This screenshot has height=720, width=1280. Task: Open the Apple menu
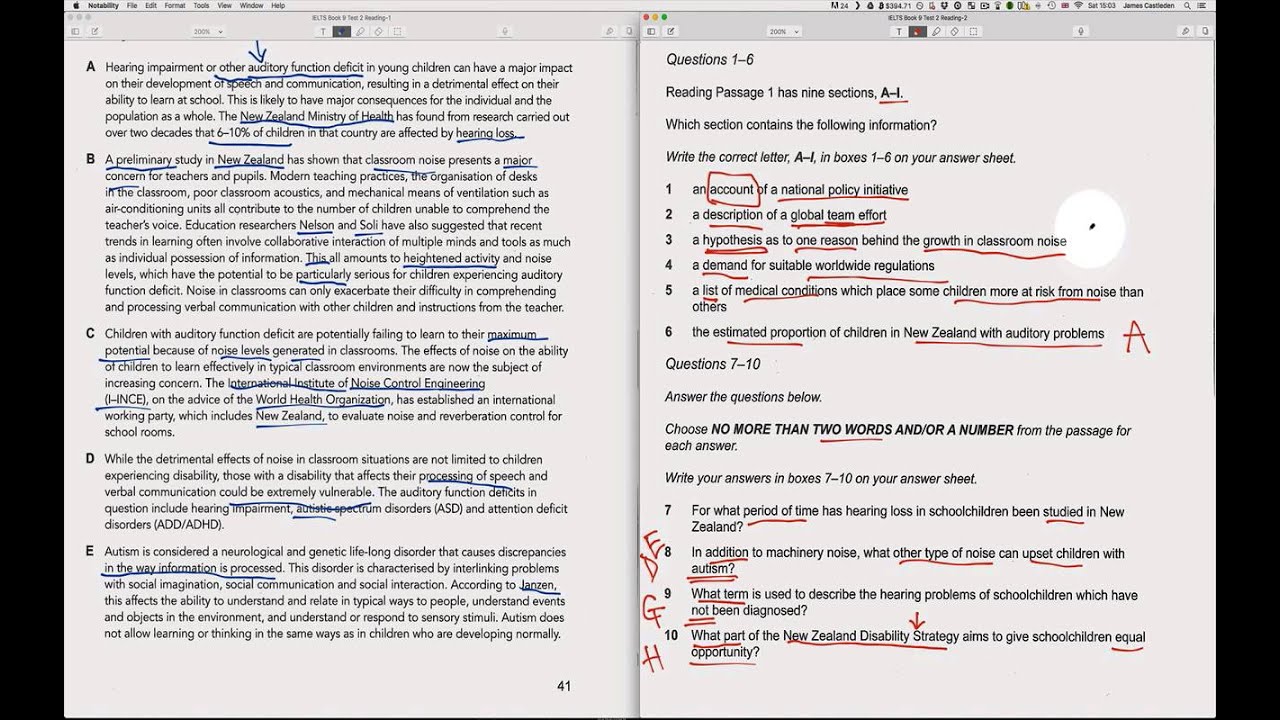[x=76, y=6]
